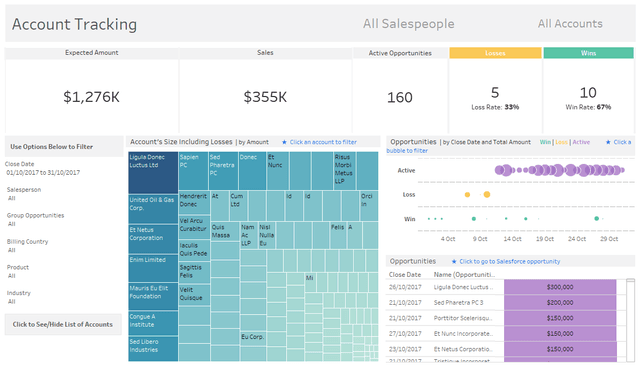Click the green Wins header tile
This screenshot has height=368, width=640.
(589, 53)
